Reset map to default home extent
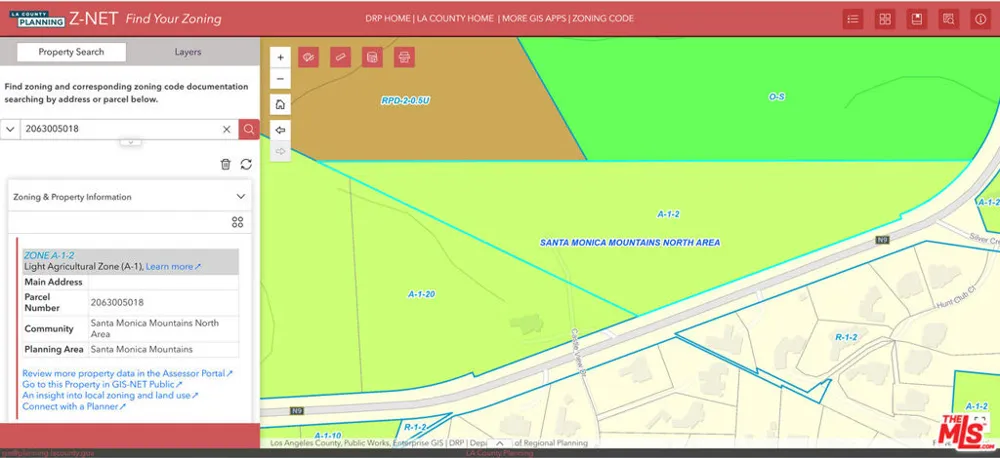Screen dimensions: 1000x458 281,105
